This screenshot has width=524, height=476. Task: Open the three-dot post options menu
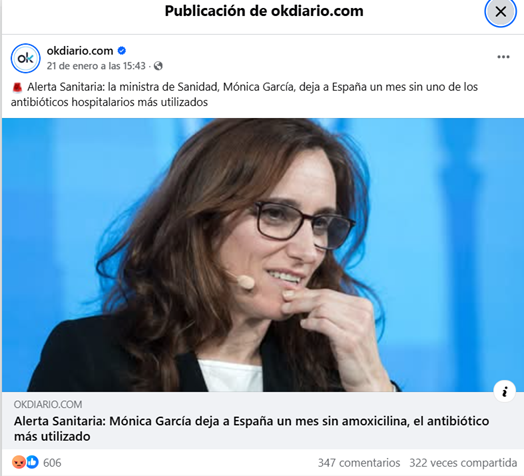point(503,57)
